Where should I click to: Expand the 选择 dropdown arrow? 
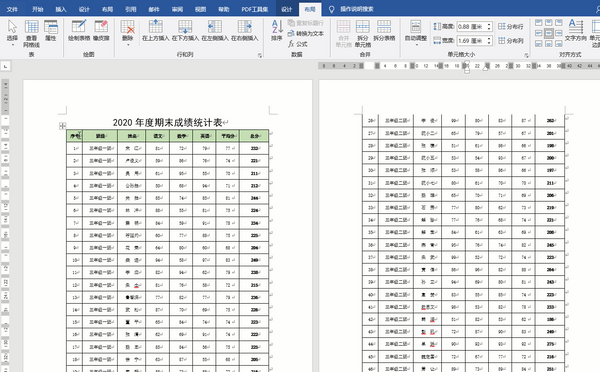[x=12, y=45]
